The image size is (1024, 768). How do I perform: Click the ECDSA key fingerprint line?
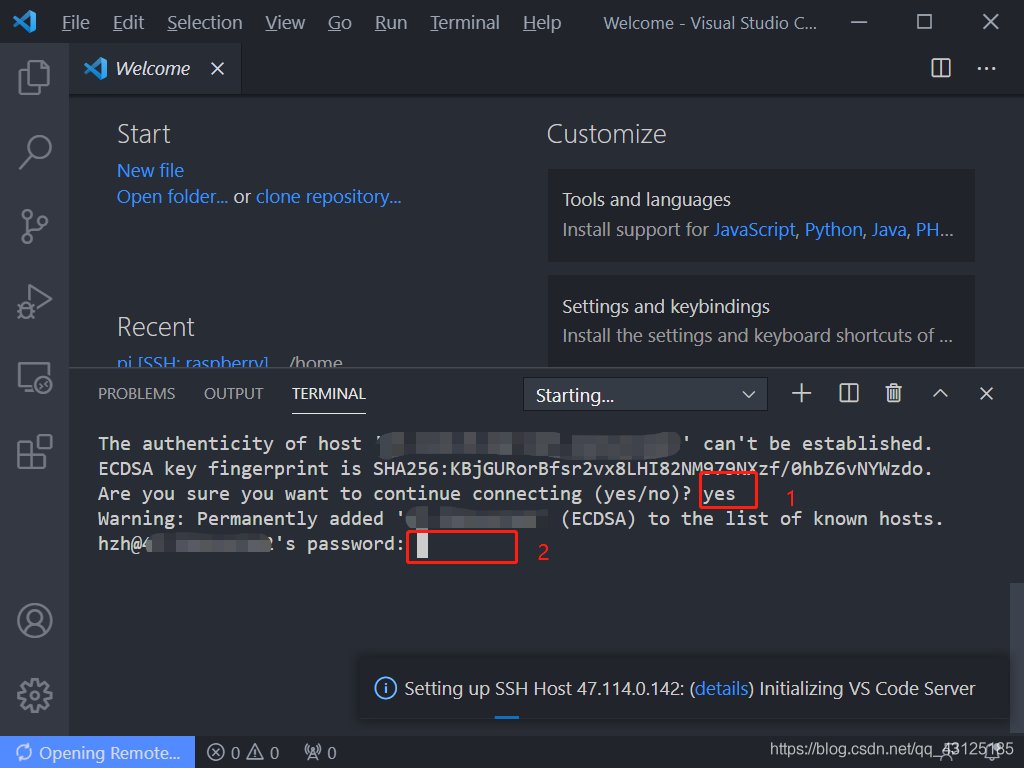click(x=515, y=469)
